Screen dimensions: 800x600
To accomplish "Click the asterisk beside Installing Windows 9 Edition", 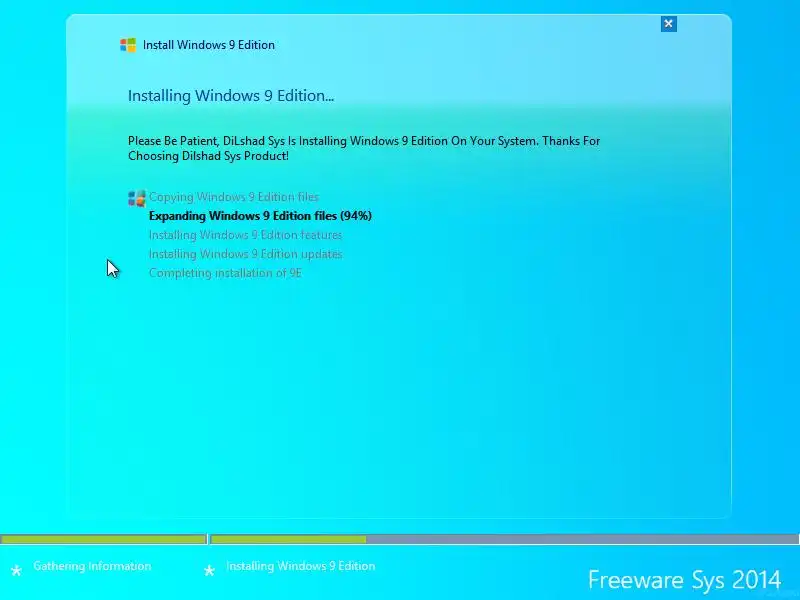I will pos(209,571).
